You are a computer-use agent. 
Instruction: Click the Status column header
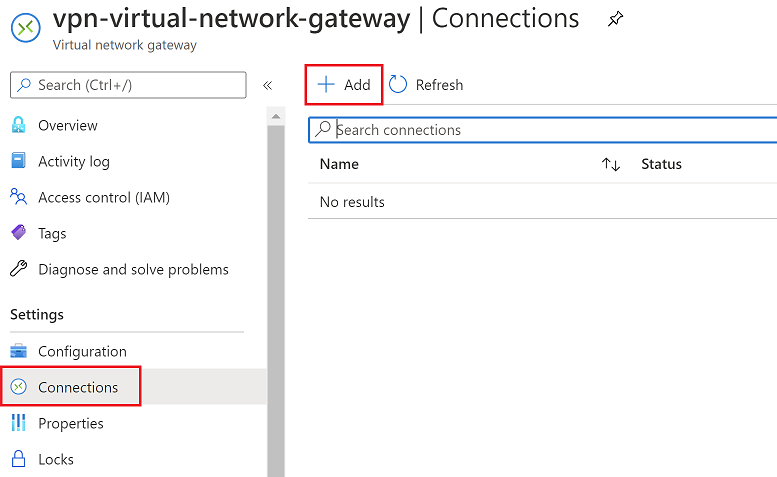pyautogui.click(x=662, y=164)
